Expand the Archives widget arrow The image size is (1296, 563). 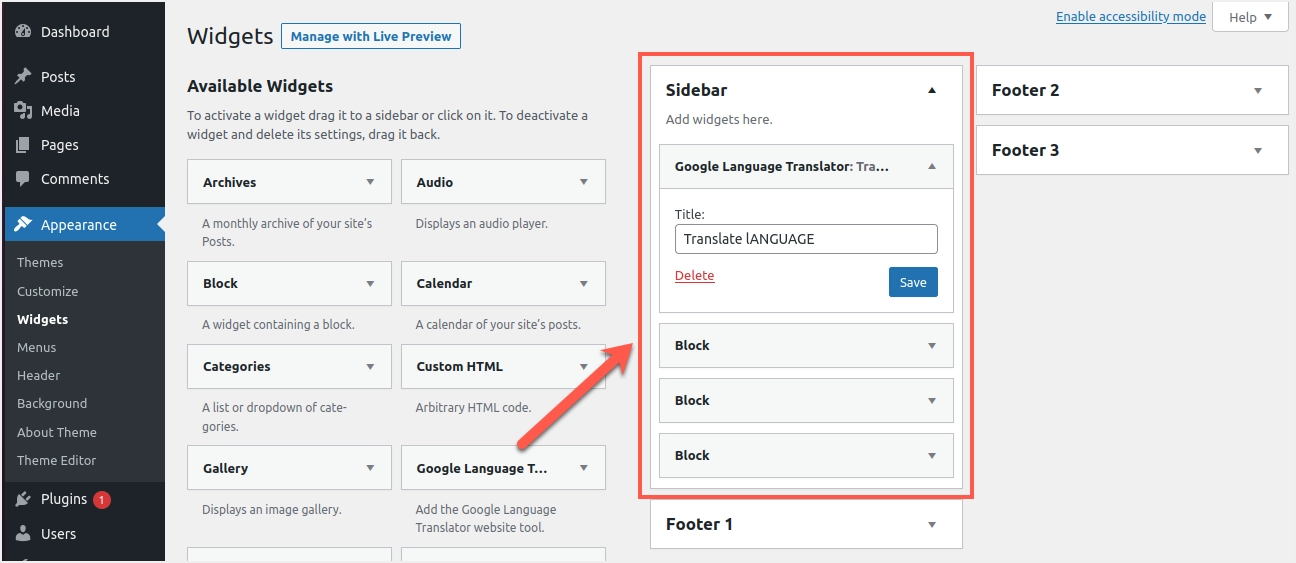point(370,182)
